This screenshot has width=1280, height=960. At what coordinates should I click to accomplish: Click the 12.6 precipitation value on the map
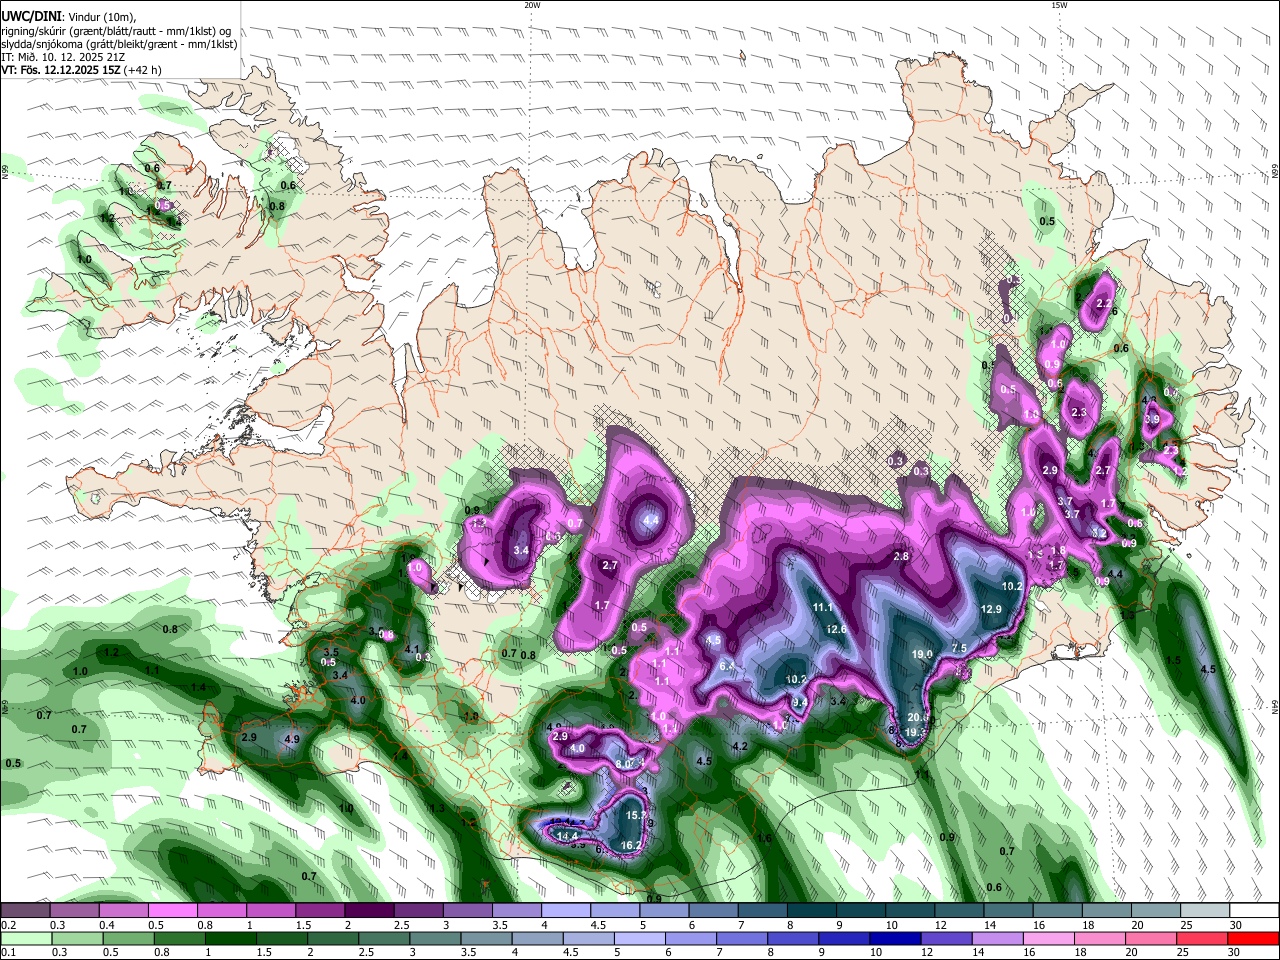coord(837,629)
